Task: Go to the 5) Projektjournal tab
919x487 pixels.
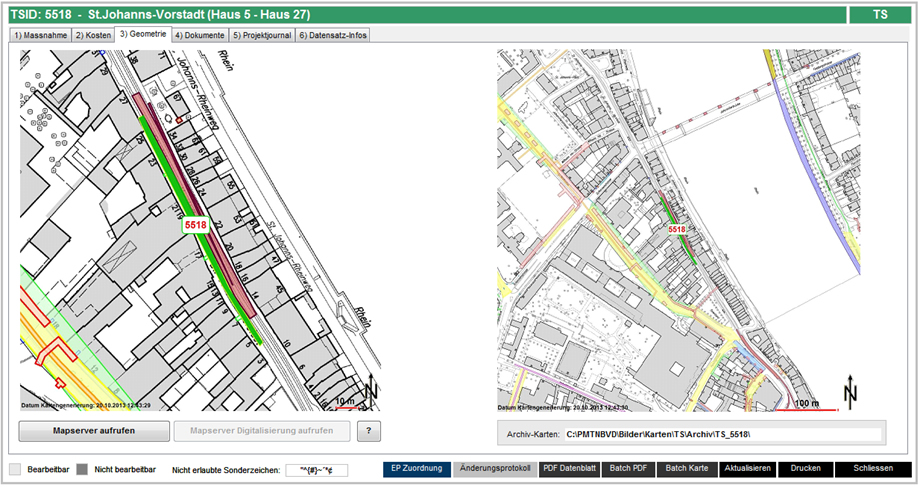Action: (x=262, y=35)
